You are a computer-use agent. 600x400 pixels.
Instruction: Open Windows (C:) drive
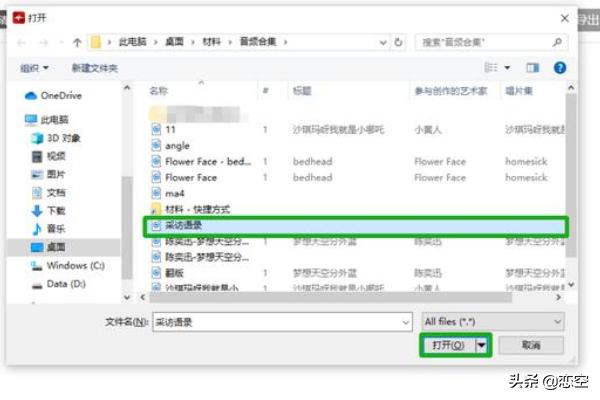tap(68, 265)
